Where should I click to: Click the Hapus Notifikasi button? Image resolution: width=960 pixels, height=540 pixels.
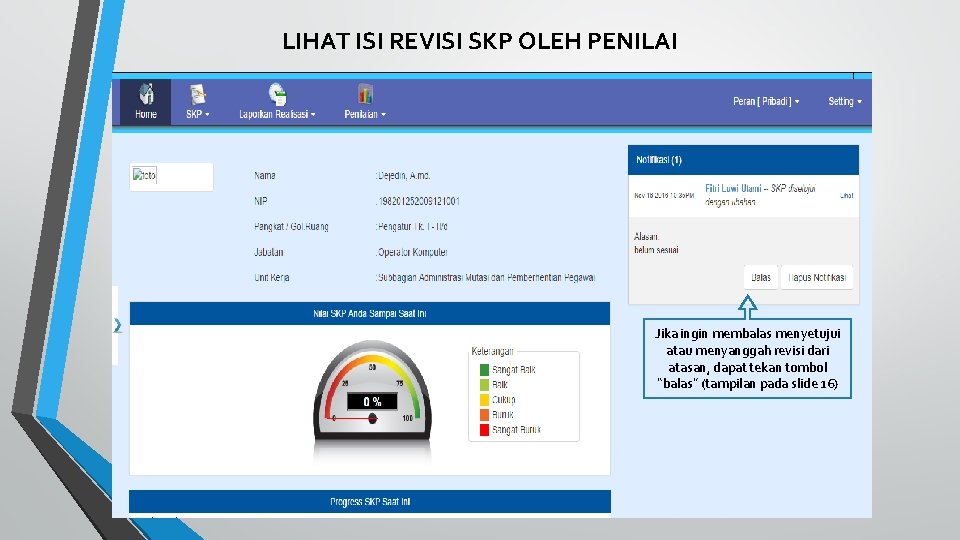tap(817, 277)
